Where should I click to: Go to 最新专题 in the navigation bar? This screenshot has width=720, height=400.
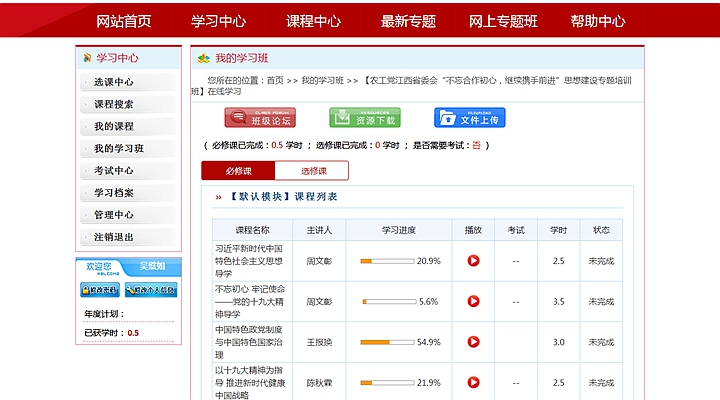click(408, 21)
